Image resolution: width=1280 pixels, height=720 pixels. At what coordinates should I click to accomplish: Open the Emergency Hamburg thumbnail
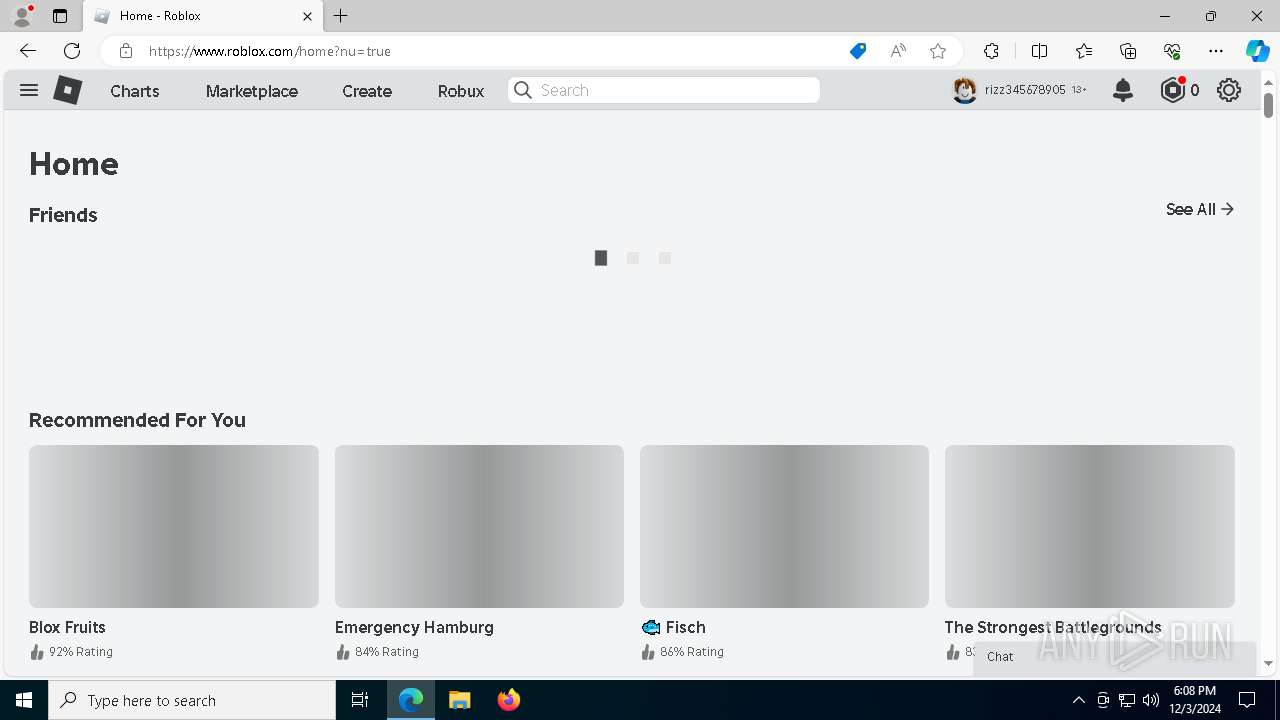(479, 526)
